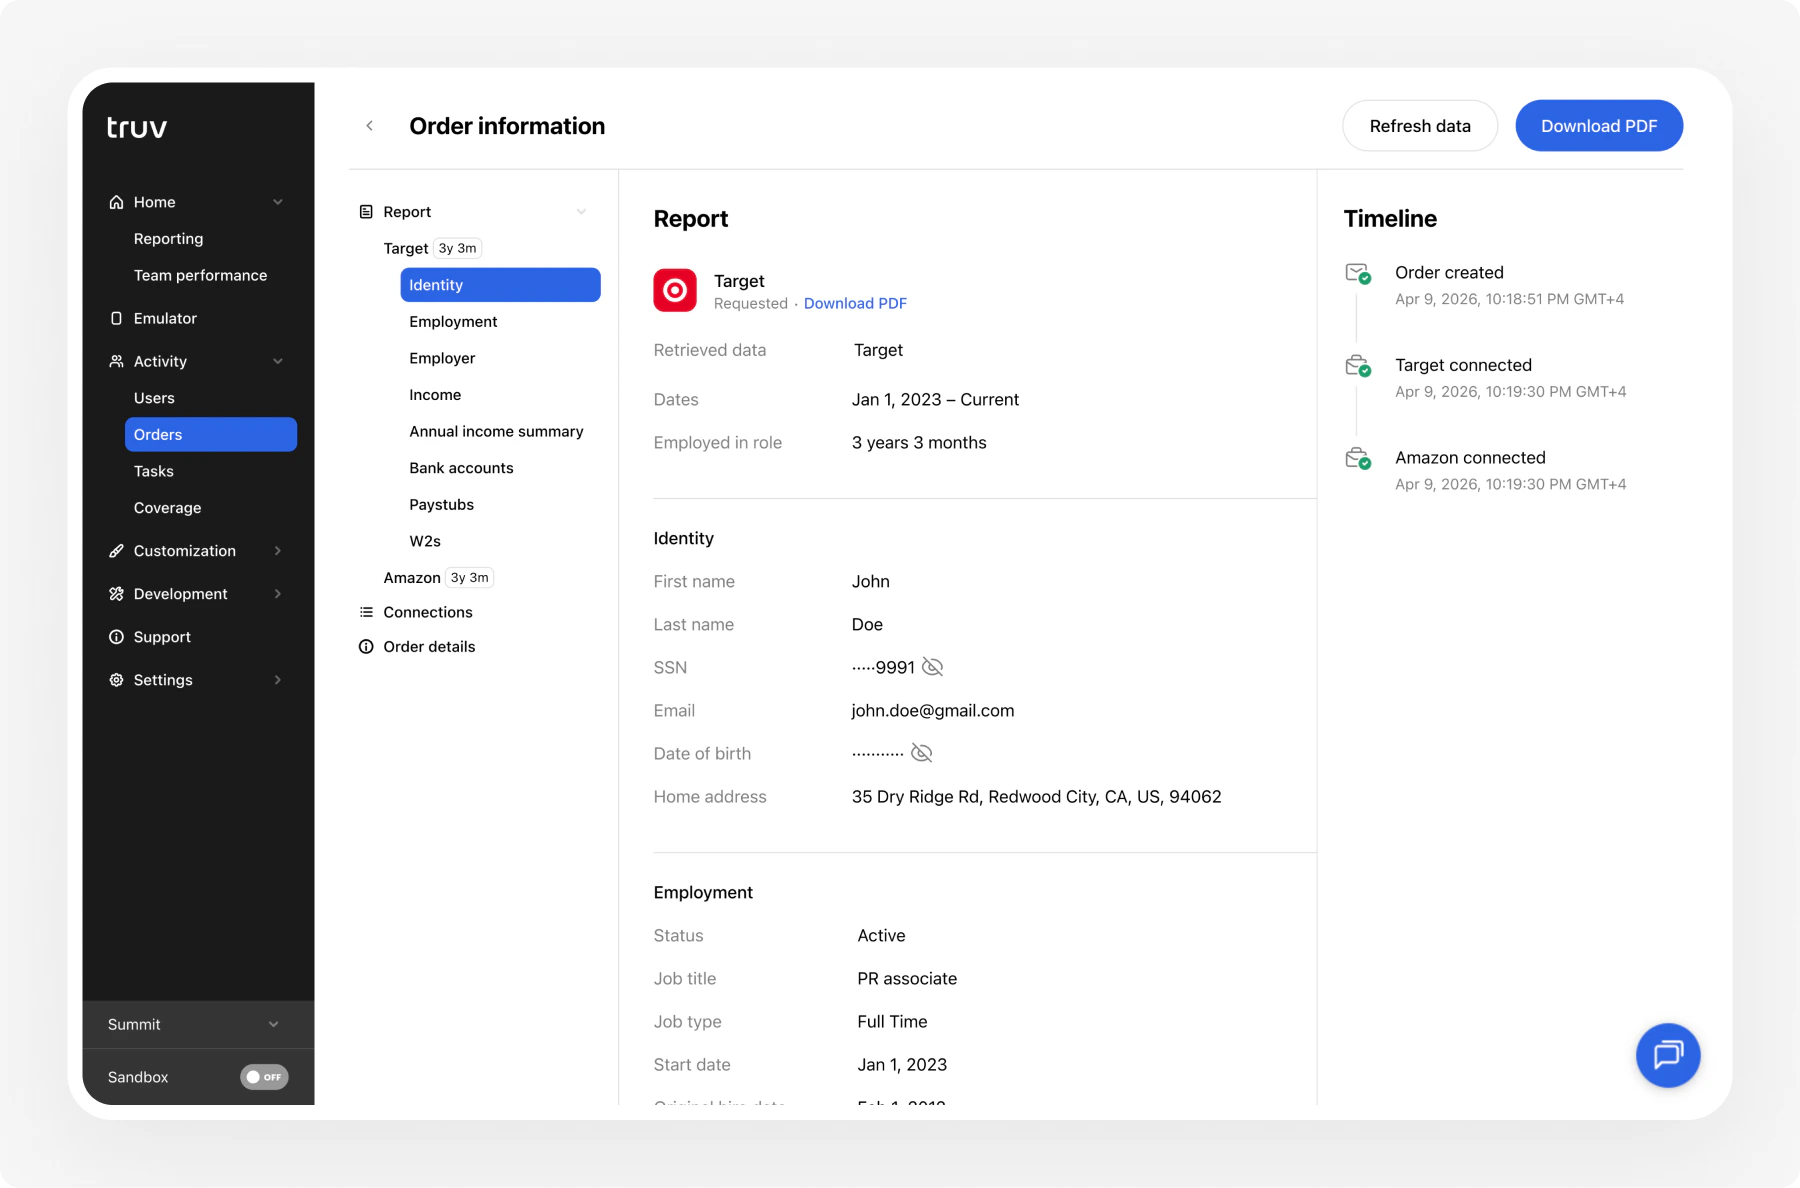
Task: Reveal the hidden SSN value
Action: [x=932, y=667]
